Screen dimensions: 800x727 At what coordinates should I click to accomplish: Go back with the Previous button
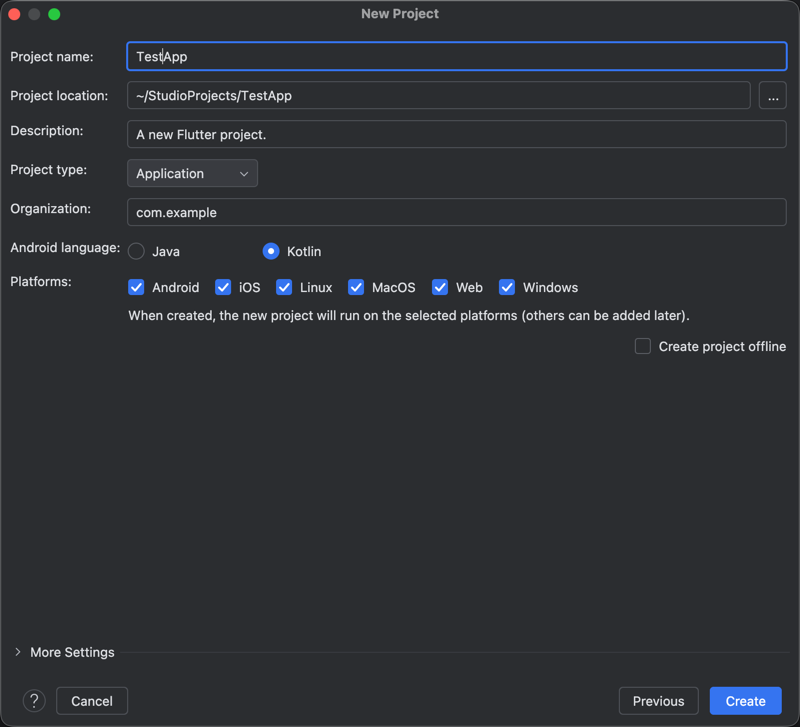point(658,701)
